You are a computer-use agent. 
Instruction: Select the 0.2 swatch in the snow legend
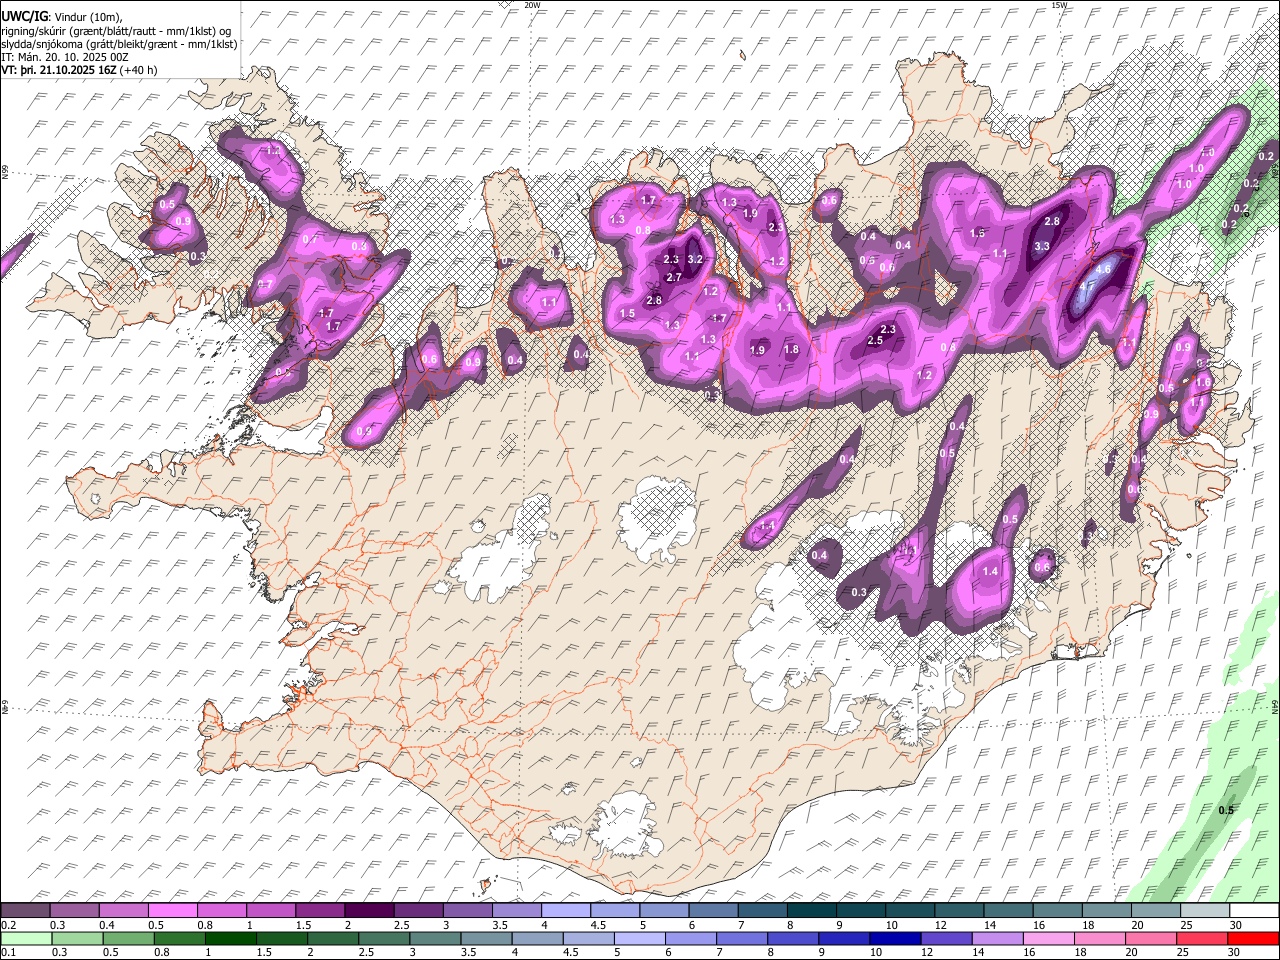[25, 911]
